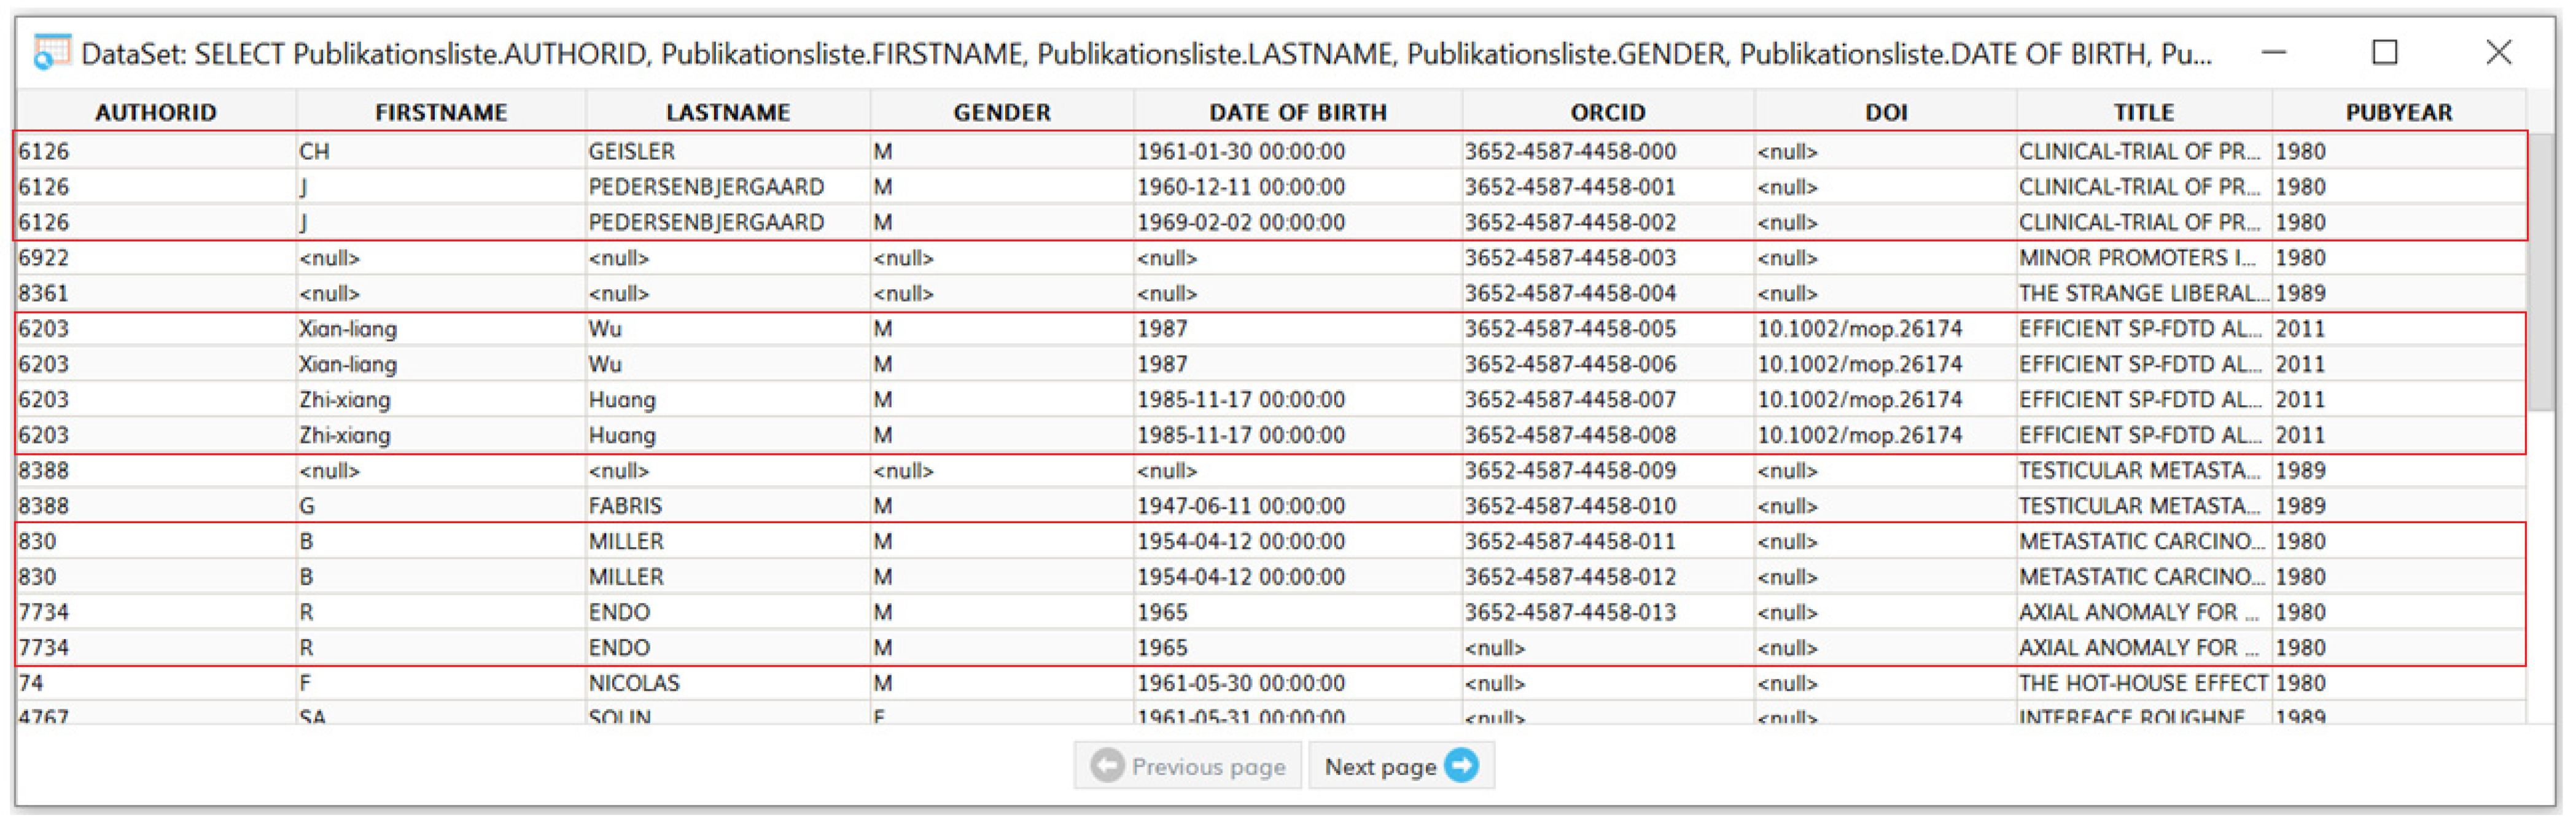
Task: Click the GENDER column header
Action: coord(1001,112)
